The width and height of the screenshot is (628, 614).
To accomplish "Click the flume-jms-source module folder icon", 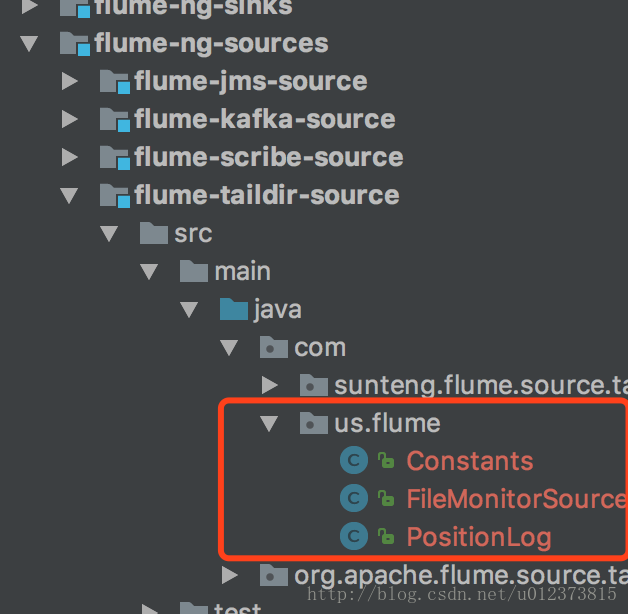I will coord(115,81).
